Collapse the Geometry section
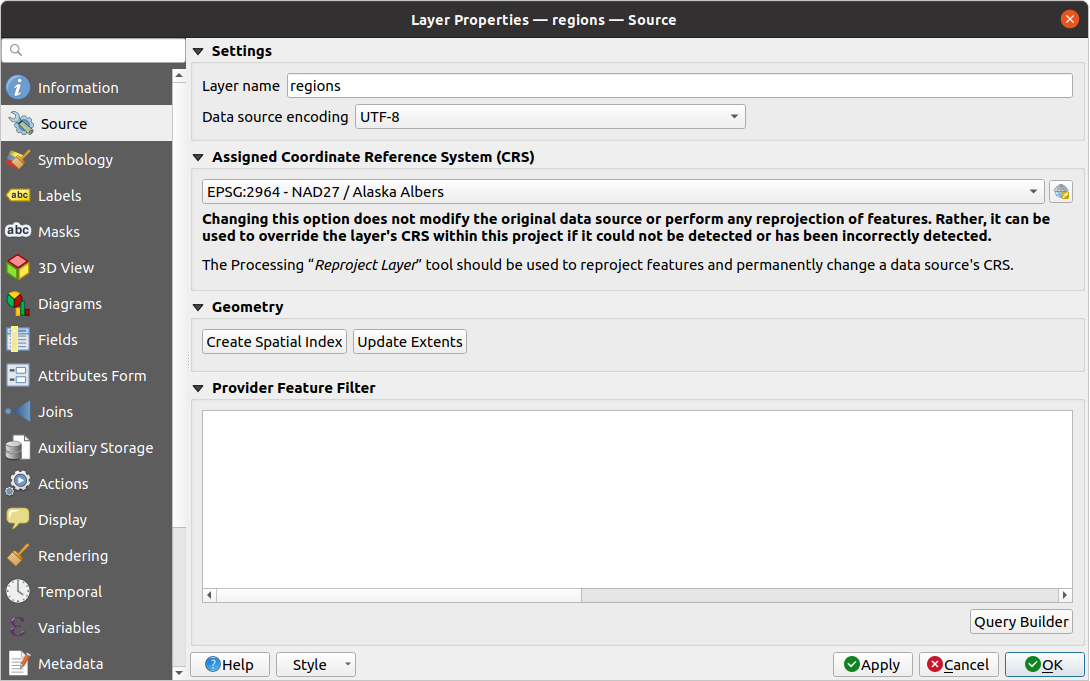The width and height of the screenshot is (1090, 681). click(198, 307)
